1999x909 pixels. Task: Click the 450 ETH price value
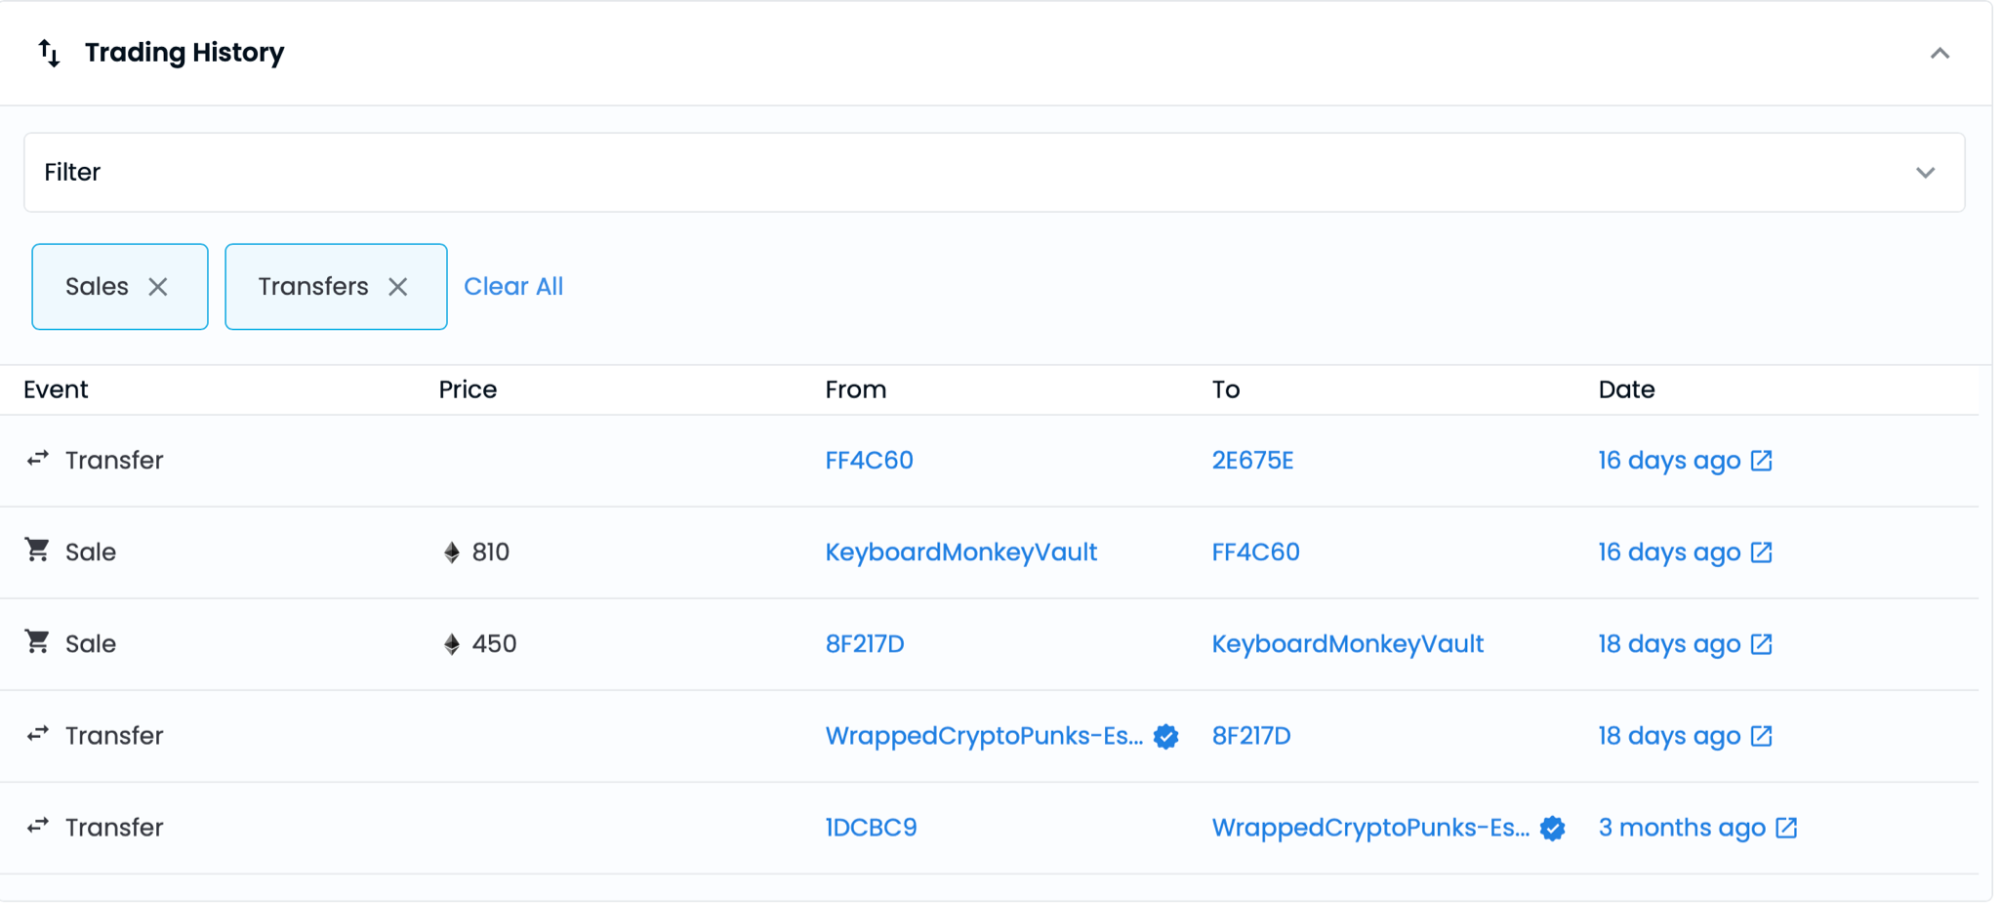tap(494, 644)
